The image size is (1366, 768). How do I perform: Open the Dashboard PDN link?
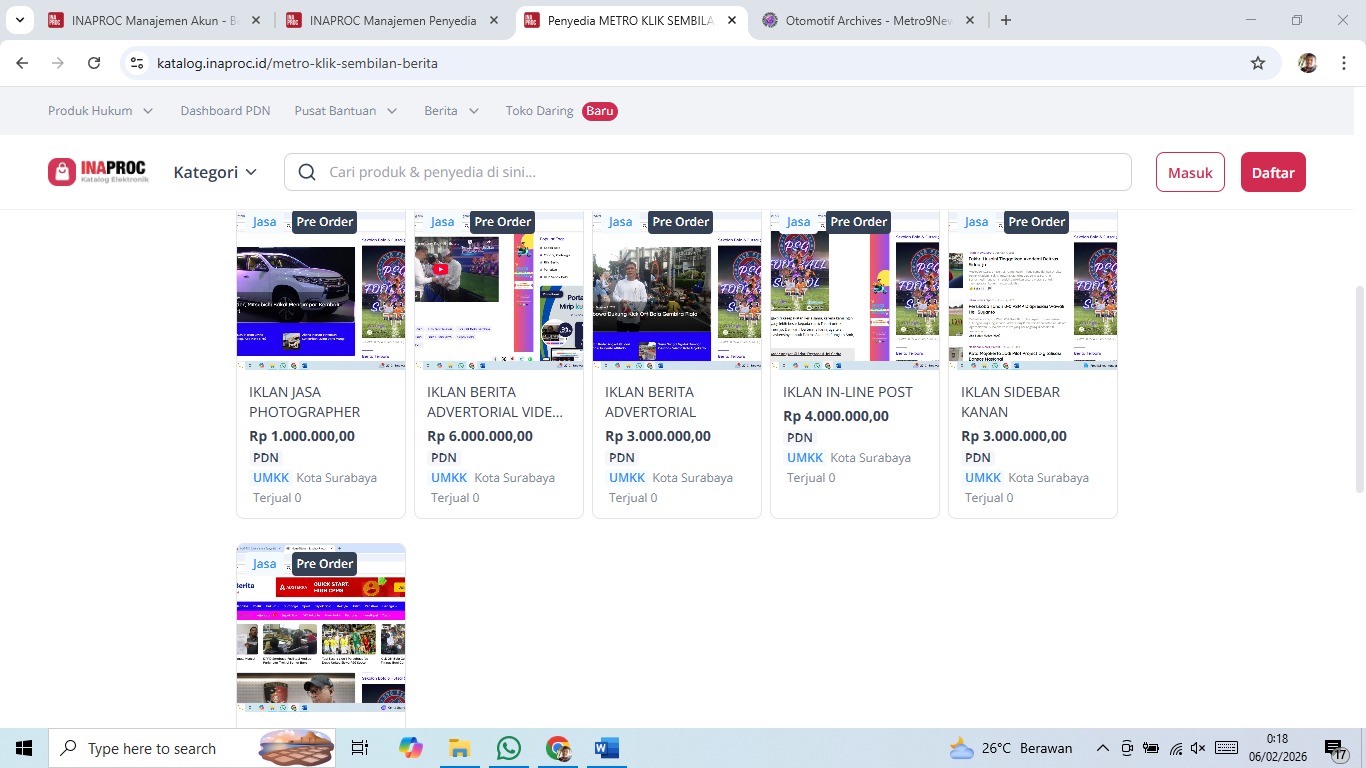pyautogui.click(x=225, y=111)
